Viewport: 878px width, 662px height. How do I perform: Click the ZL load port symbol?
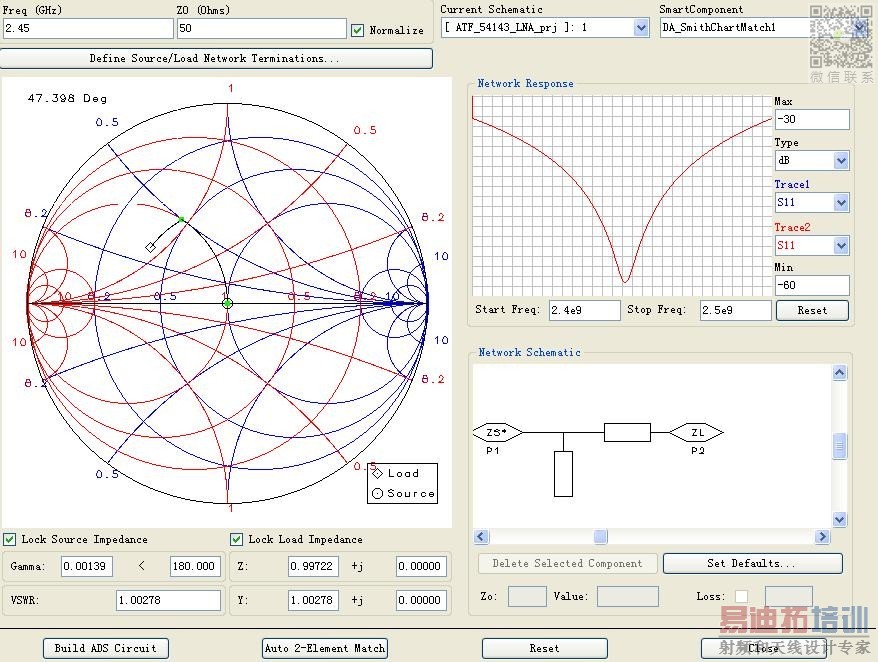click(697, 433)
